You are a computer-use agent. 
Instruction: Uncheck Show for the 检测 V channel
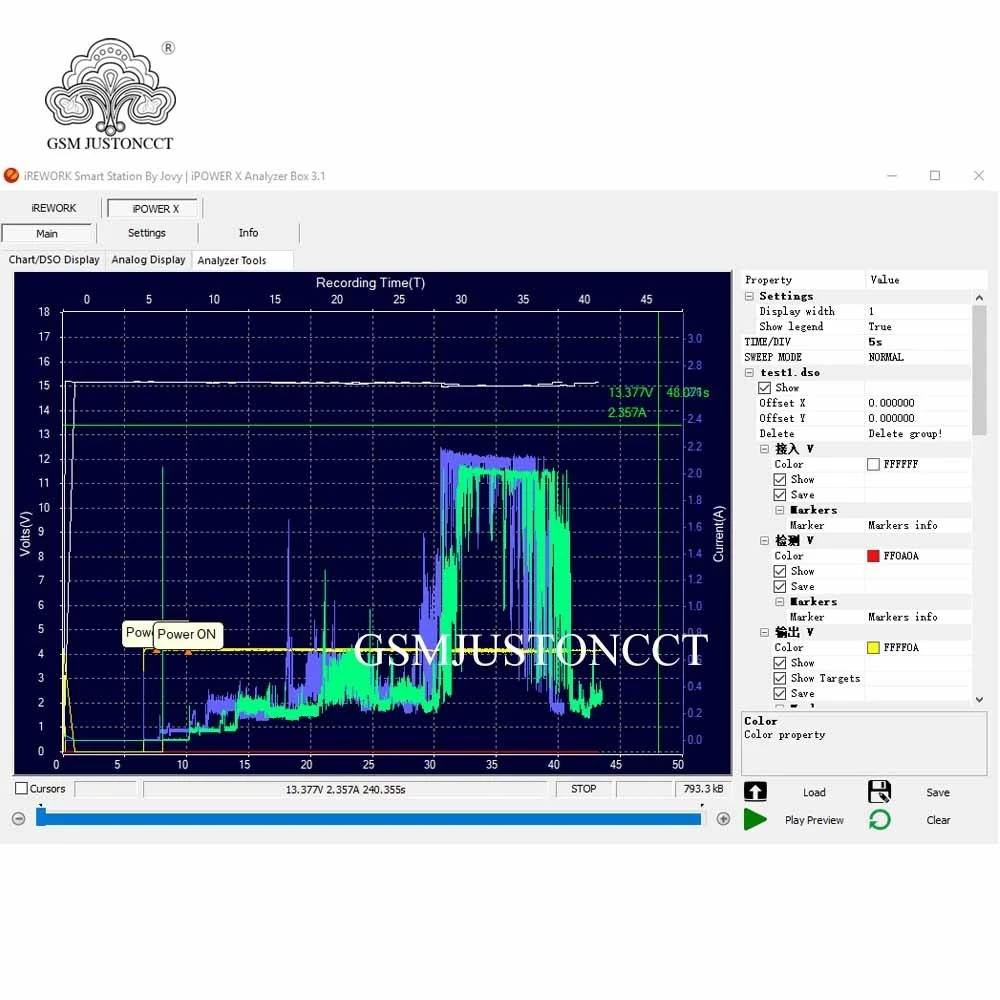[x=779, y=571]
